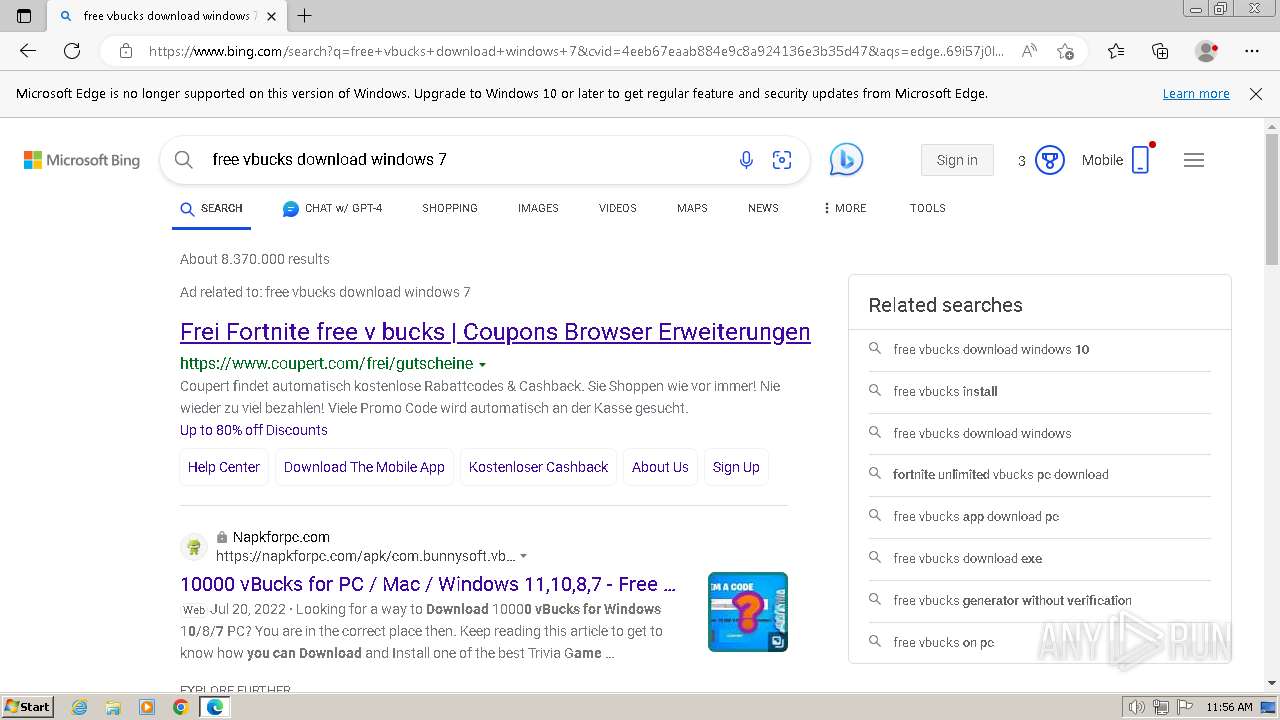Open visual search camera icon
The height and width of the screenshot is (720, 1280).
[782, 160]
